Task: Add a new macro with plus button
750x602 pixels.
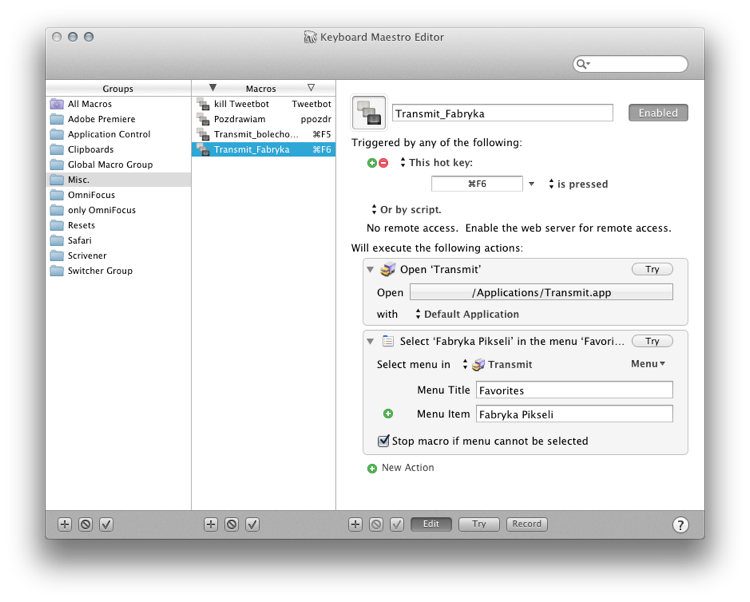Action: (210, 525)
